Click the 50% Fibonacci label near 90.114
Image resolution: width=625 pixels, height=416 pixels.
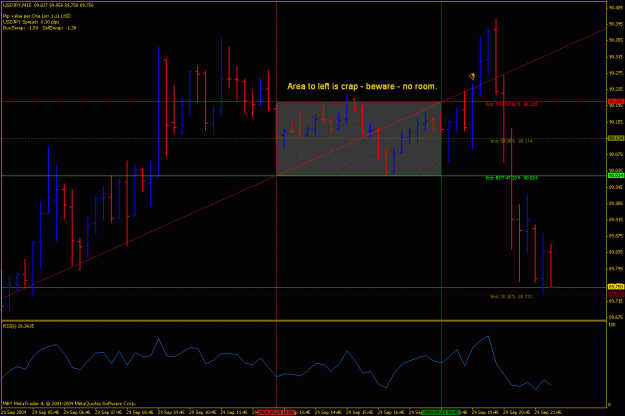[511, 141]
